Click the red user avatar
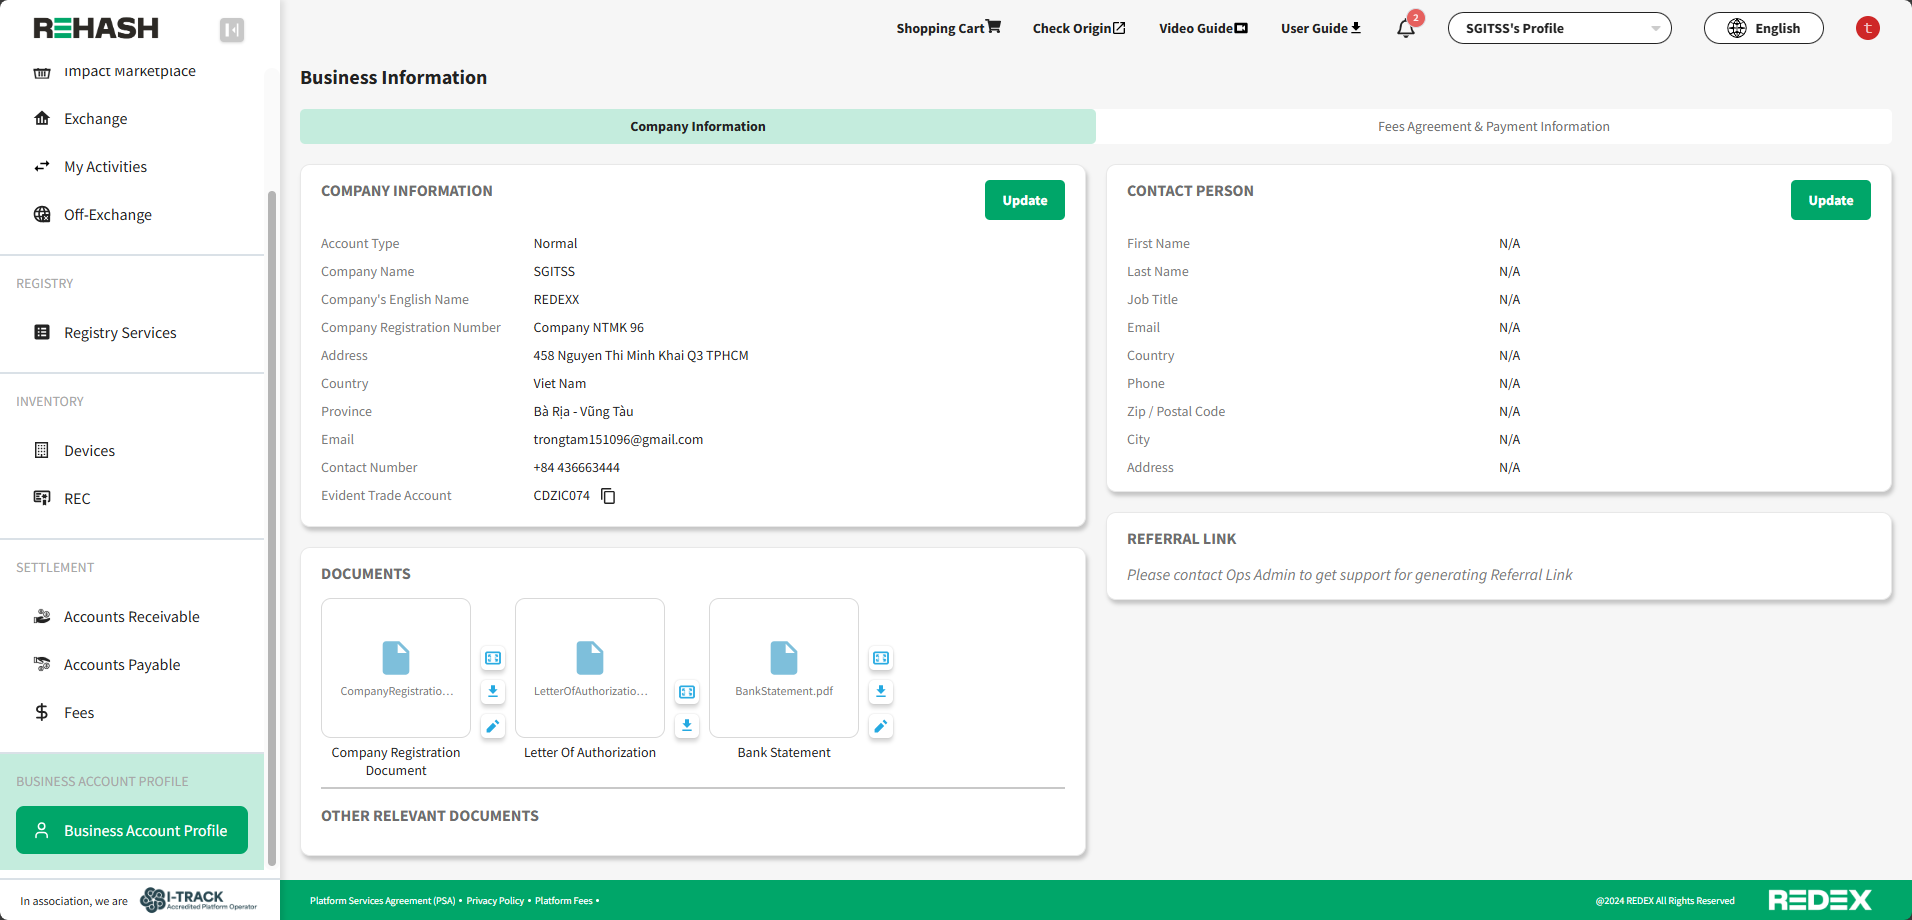This screenshot has height=920, width=1912. [1867, 28]
